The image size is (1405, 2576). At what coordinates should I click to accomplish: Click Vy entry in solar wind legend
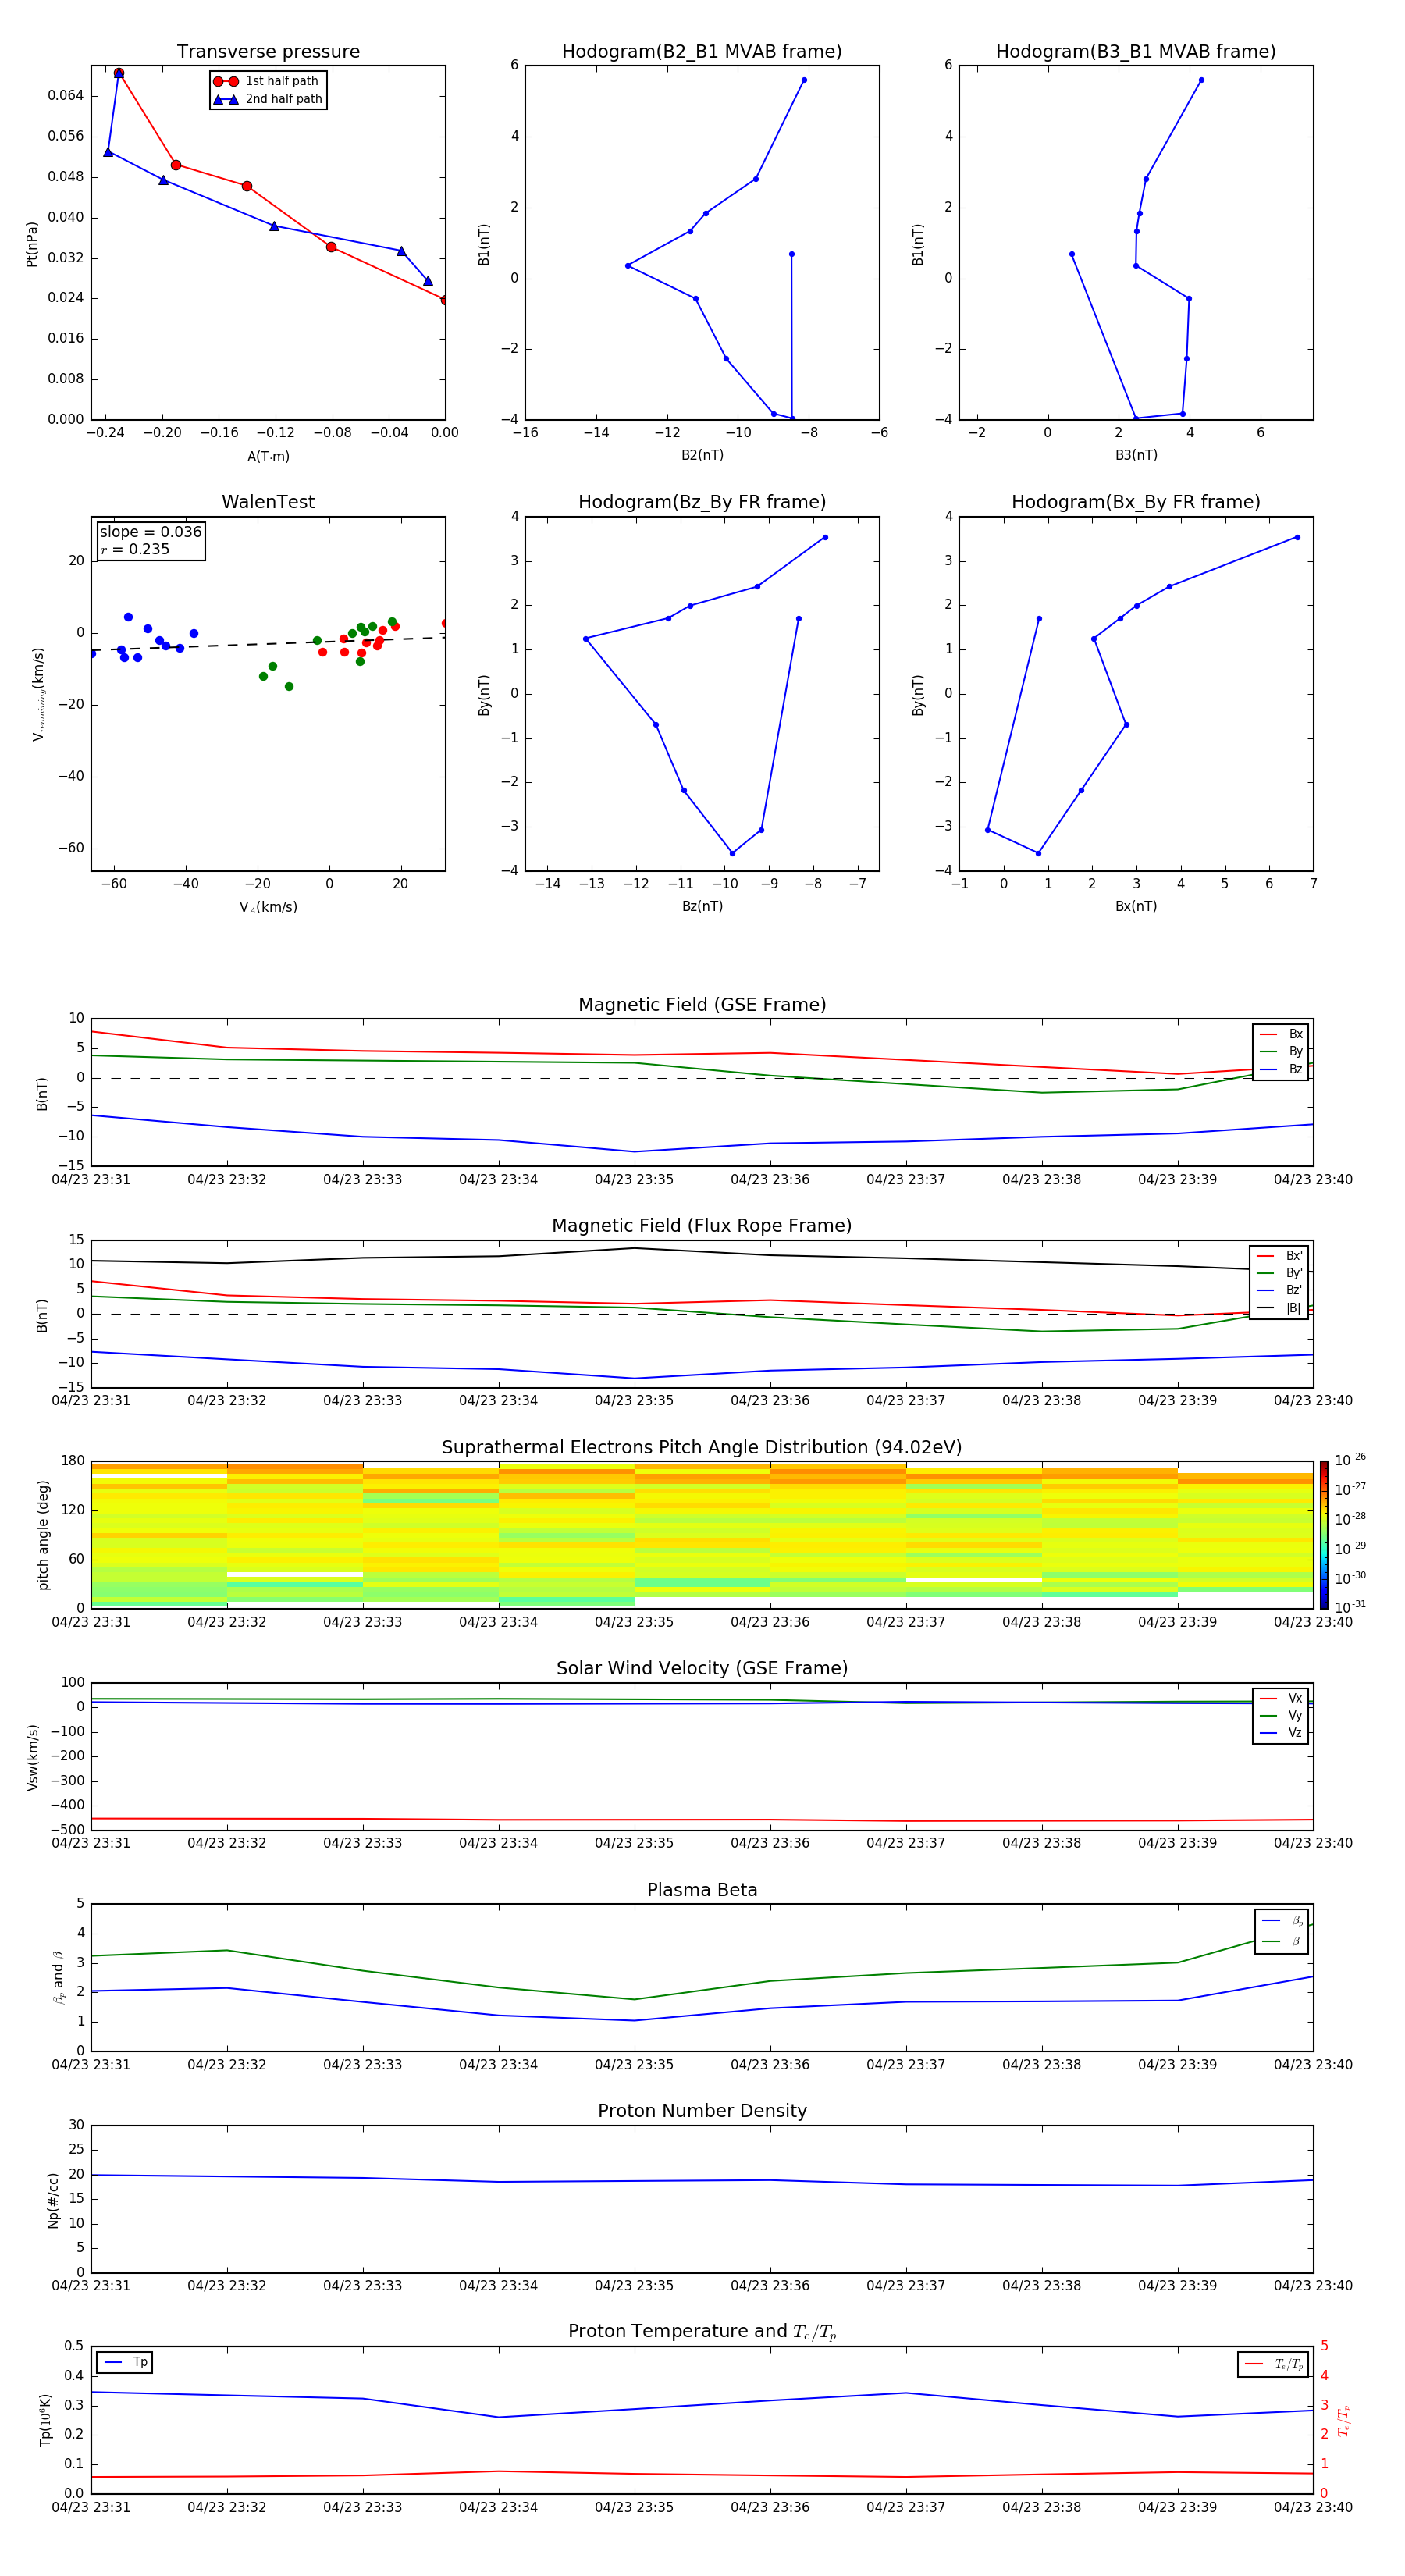coord(1281,1716)
